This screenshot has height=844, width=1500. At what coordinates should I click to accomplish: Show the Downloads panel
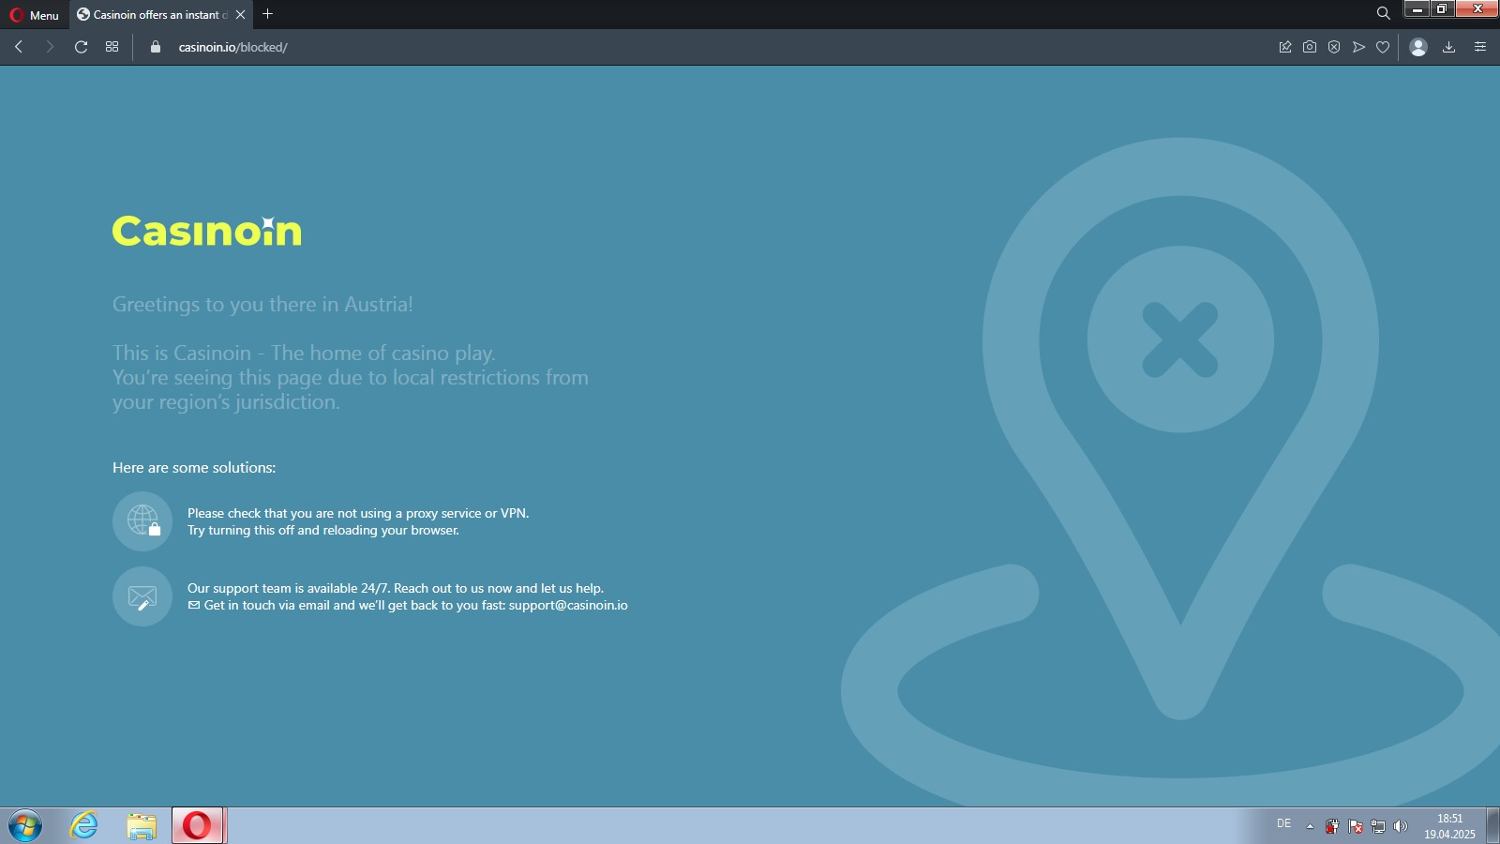1448,47
